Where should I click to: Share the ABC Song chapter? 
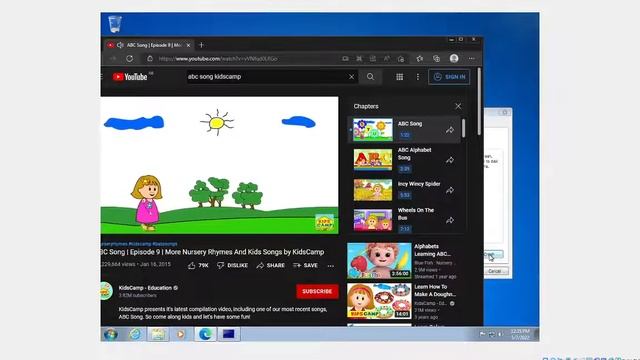450,130
